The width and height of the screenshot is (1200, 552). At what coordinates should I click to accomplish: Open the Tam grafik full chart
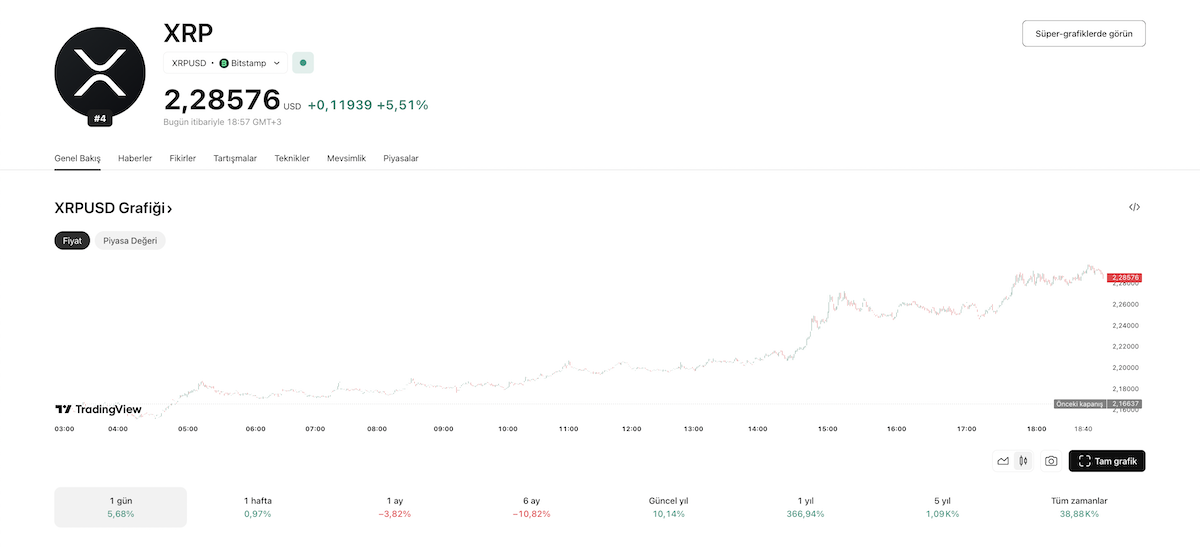tap(1107, 461)
